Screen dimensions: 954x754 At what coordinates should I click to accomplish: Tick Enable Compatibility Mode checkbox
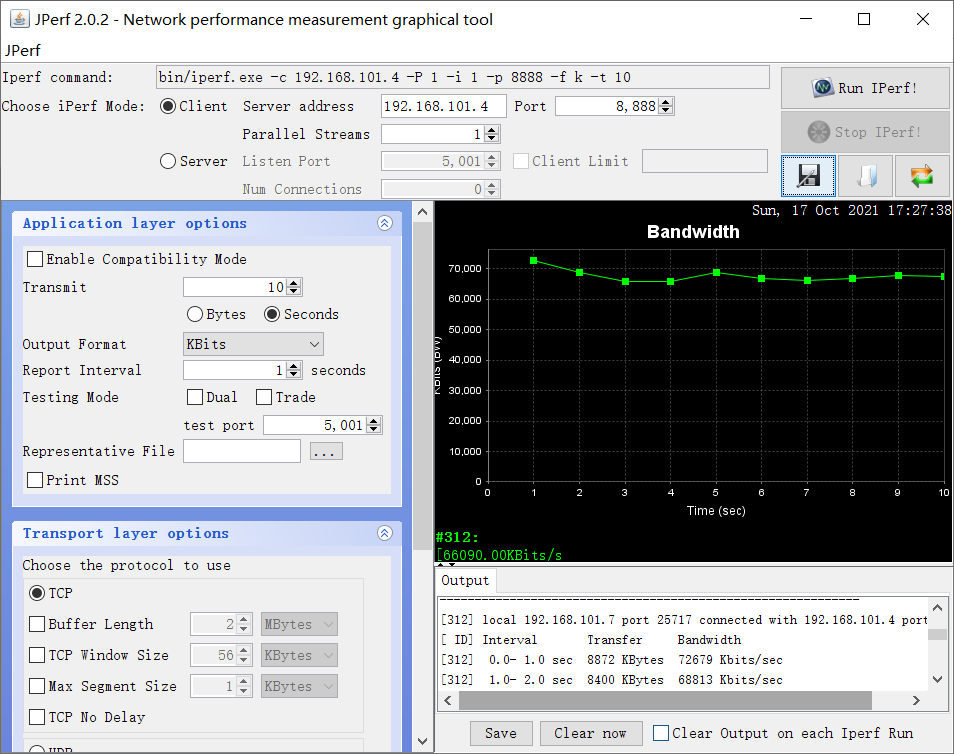coord(35,259)
